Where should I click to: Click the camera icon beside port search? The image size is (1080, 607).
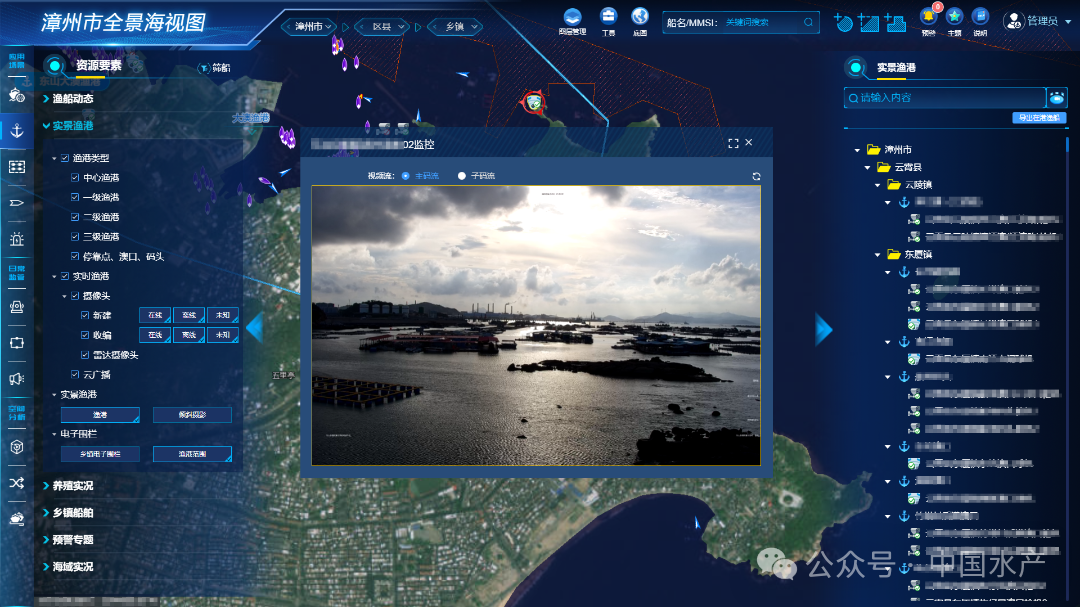tap(1057, 98)
